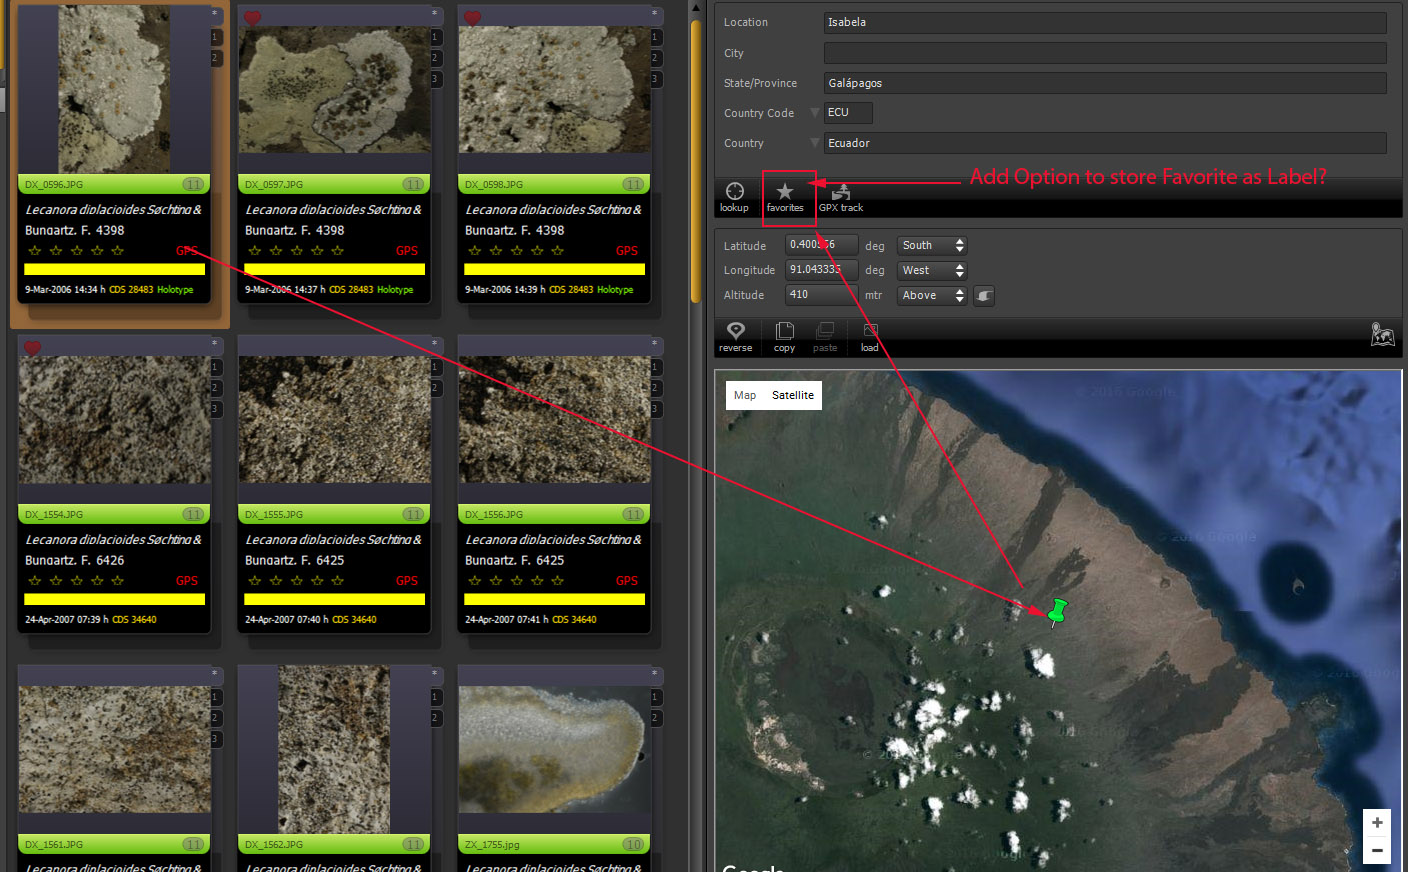1408x872 pixels.
Task: Switch map view to Satellite
Action: pyautogui.click(x=793, y=395)
